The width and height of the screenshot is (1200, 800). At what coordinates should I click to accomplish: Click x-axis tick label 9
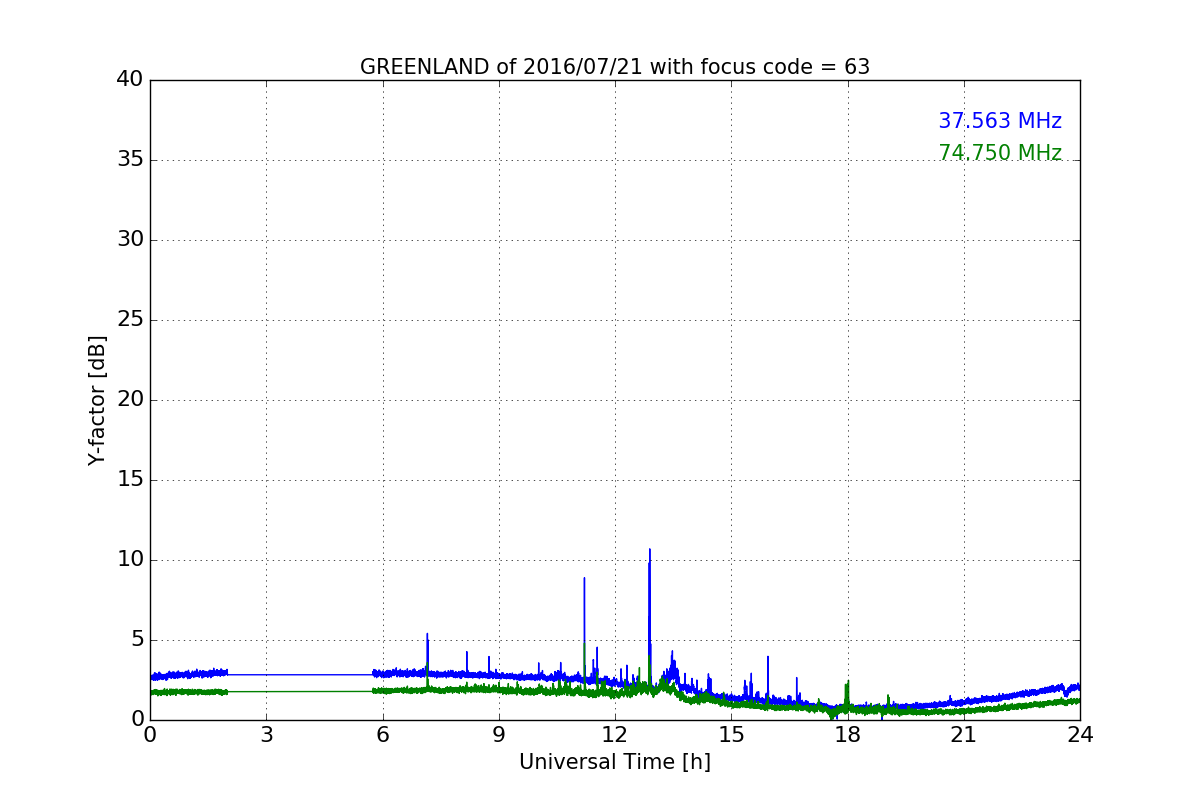point(499,735)
